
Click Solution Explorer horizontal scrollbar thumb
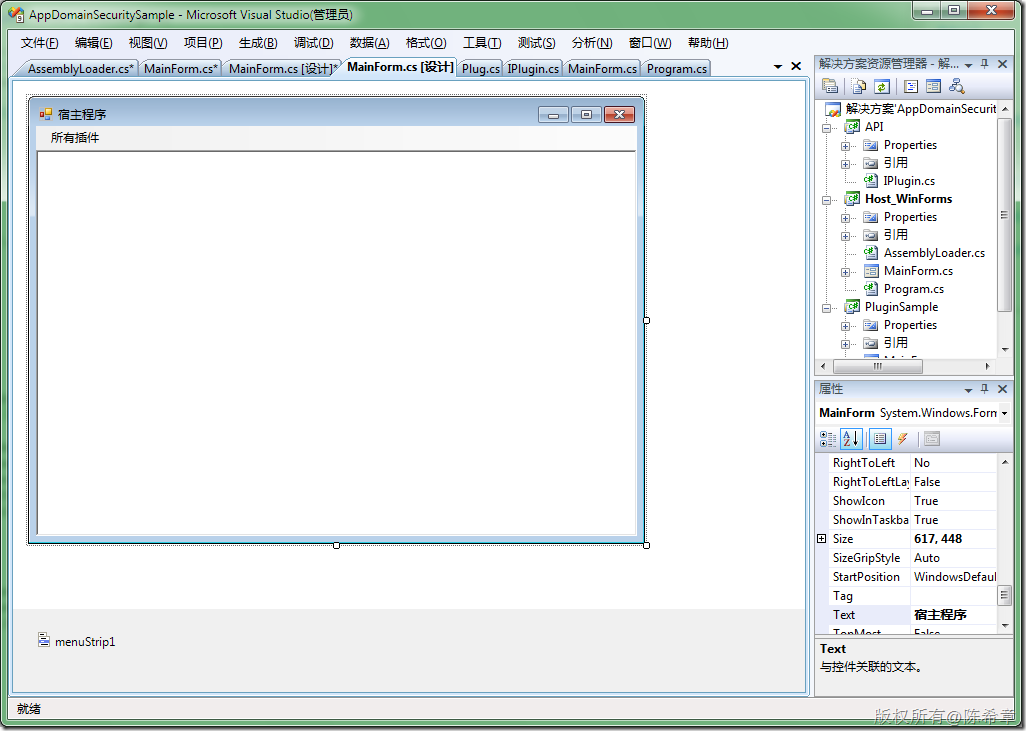pos(877,366)
